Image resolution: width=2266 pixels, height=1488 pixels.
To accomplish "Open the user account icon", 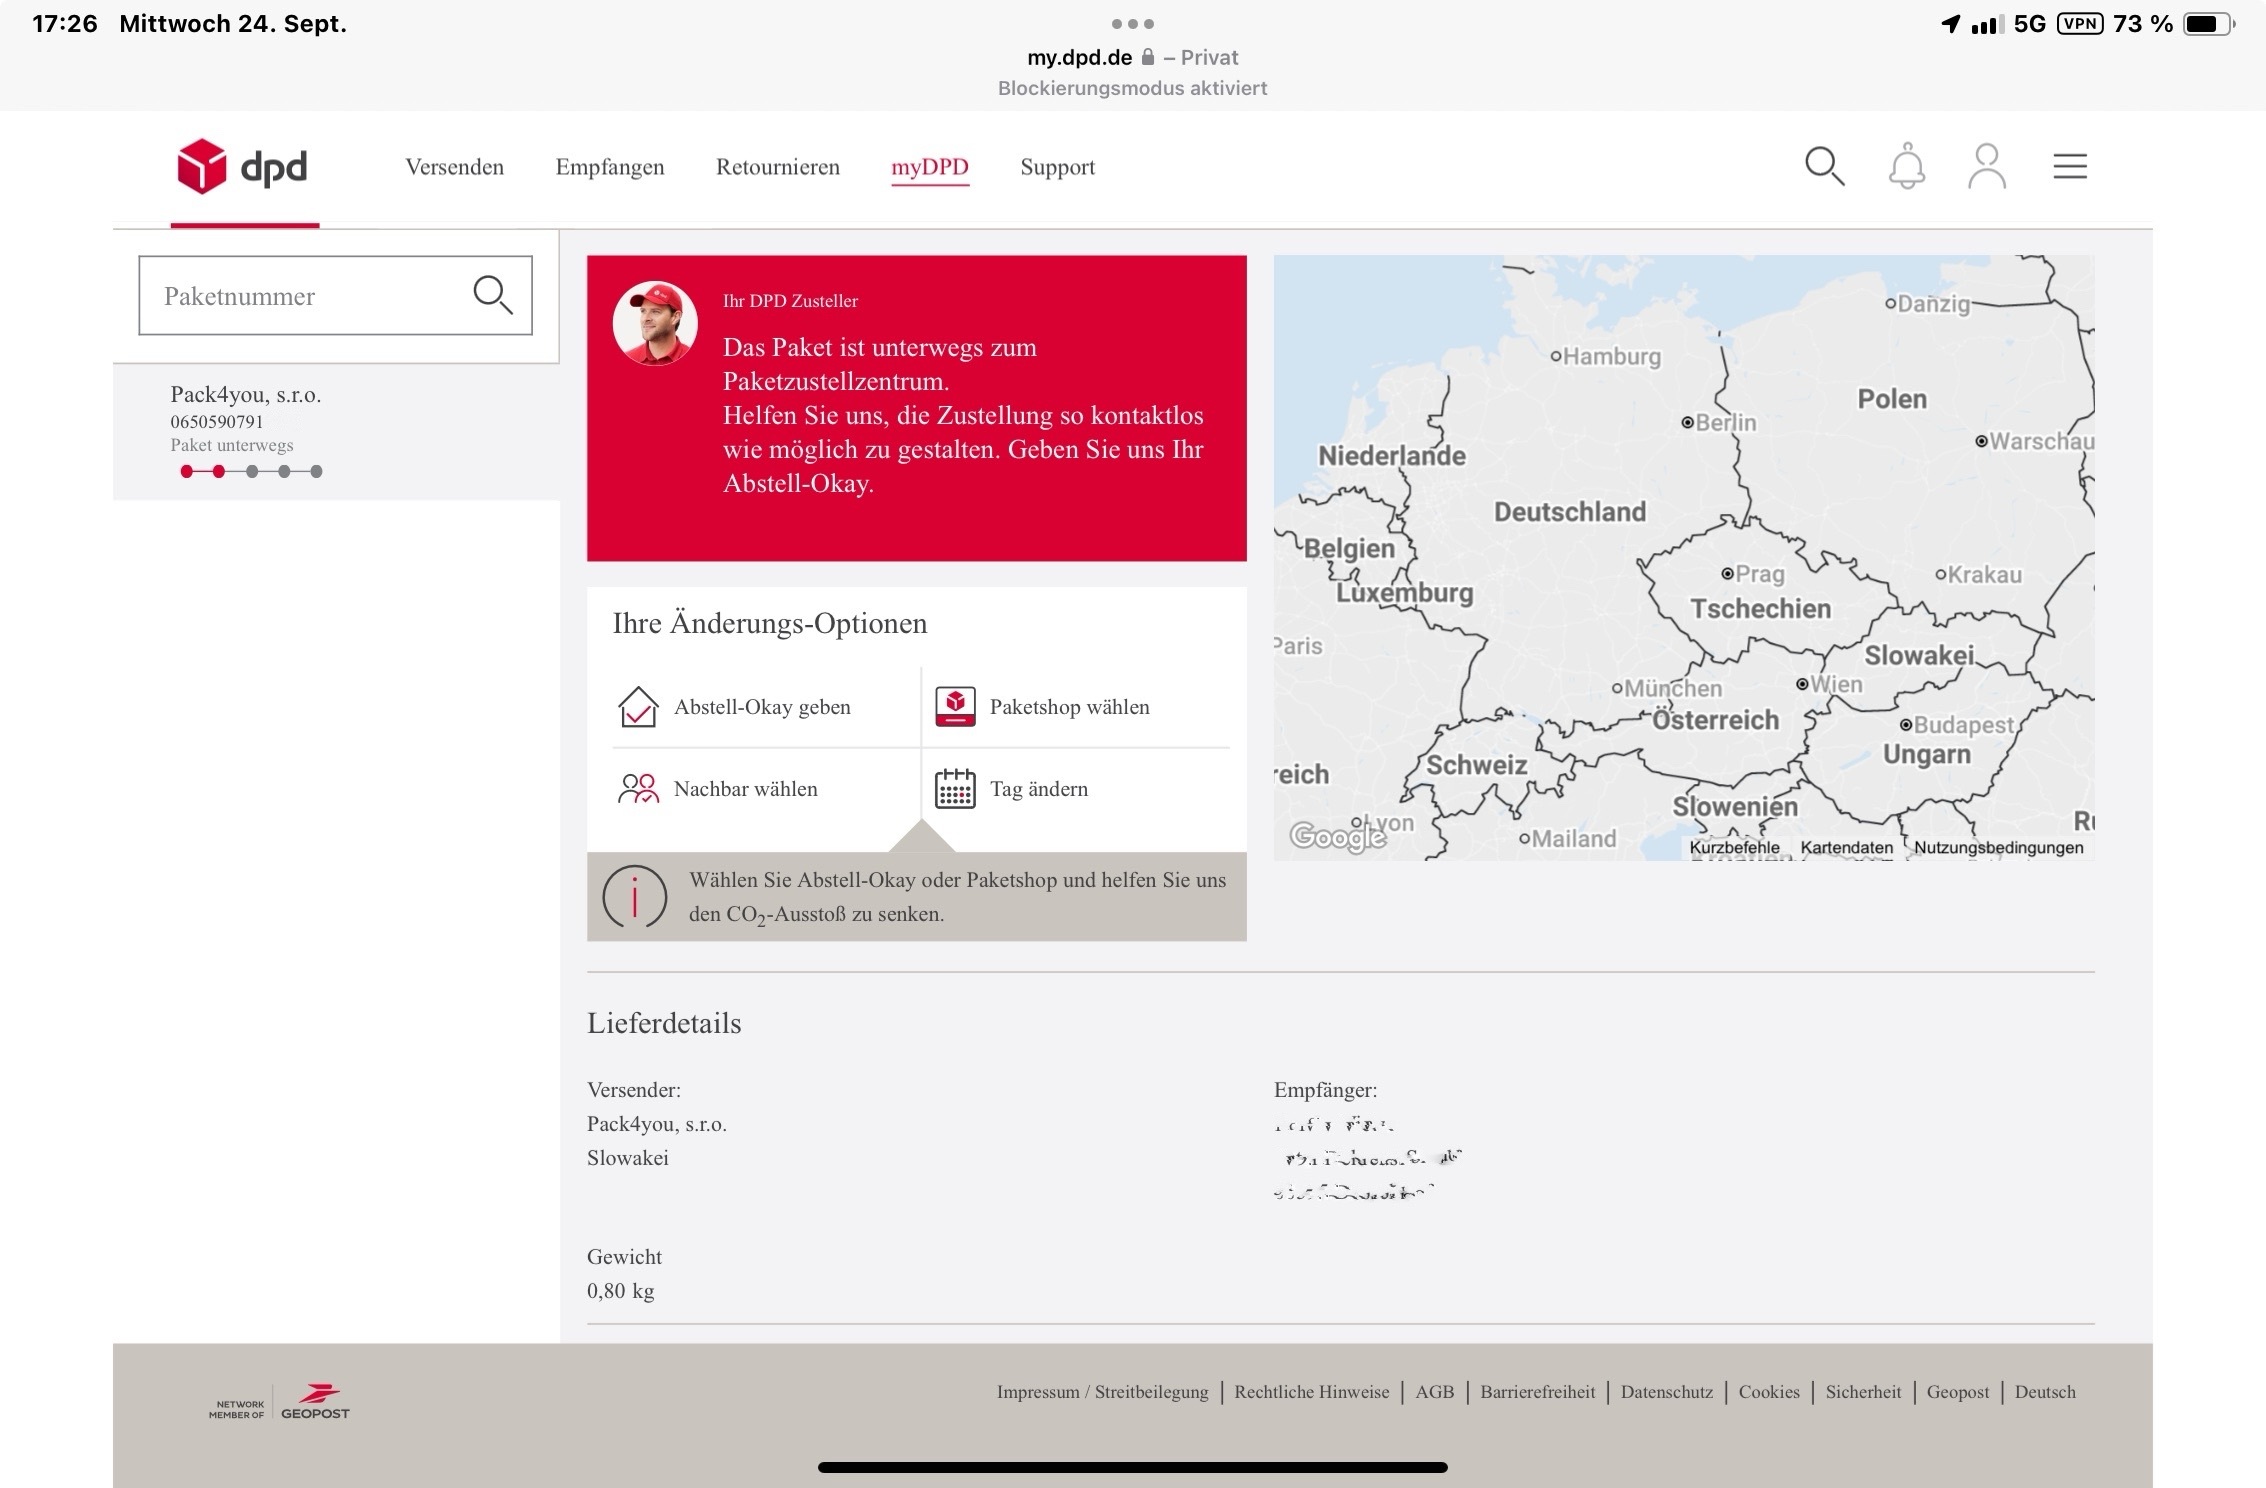I will coord(1987,166).
